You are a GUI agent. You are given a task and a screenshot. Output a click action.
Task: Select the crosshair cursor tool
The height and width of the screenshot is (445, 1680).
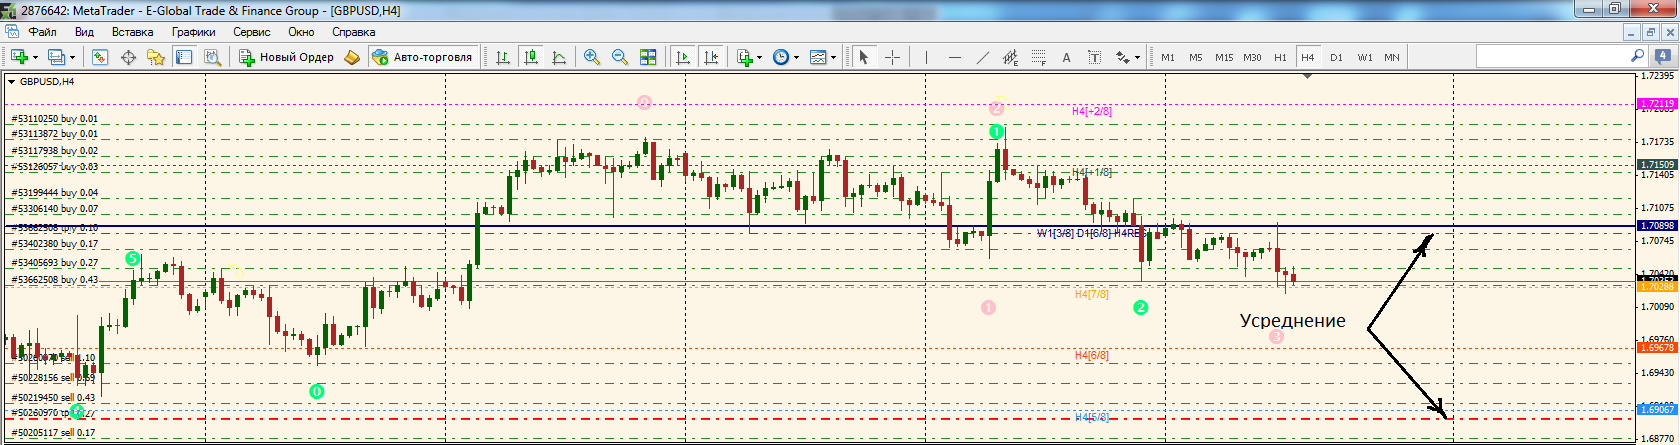tap(892, 57)
